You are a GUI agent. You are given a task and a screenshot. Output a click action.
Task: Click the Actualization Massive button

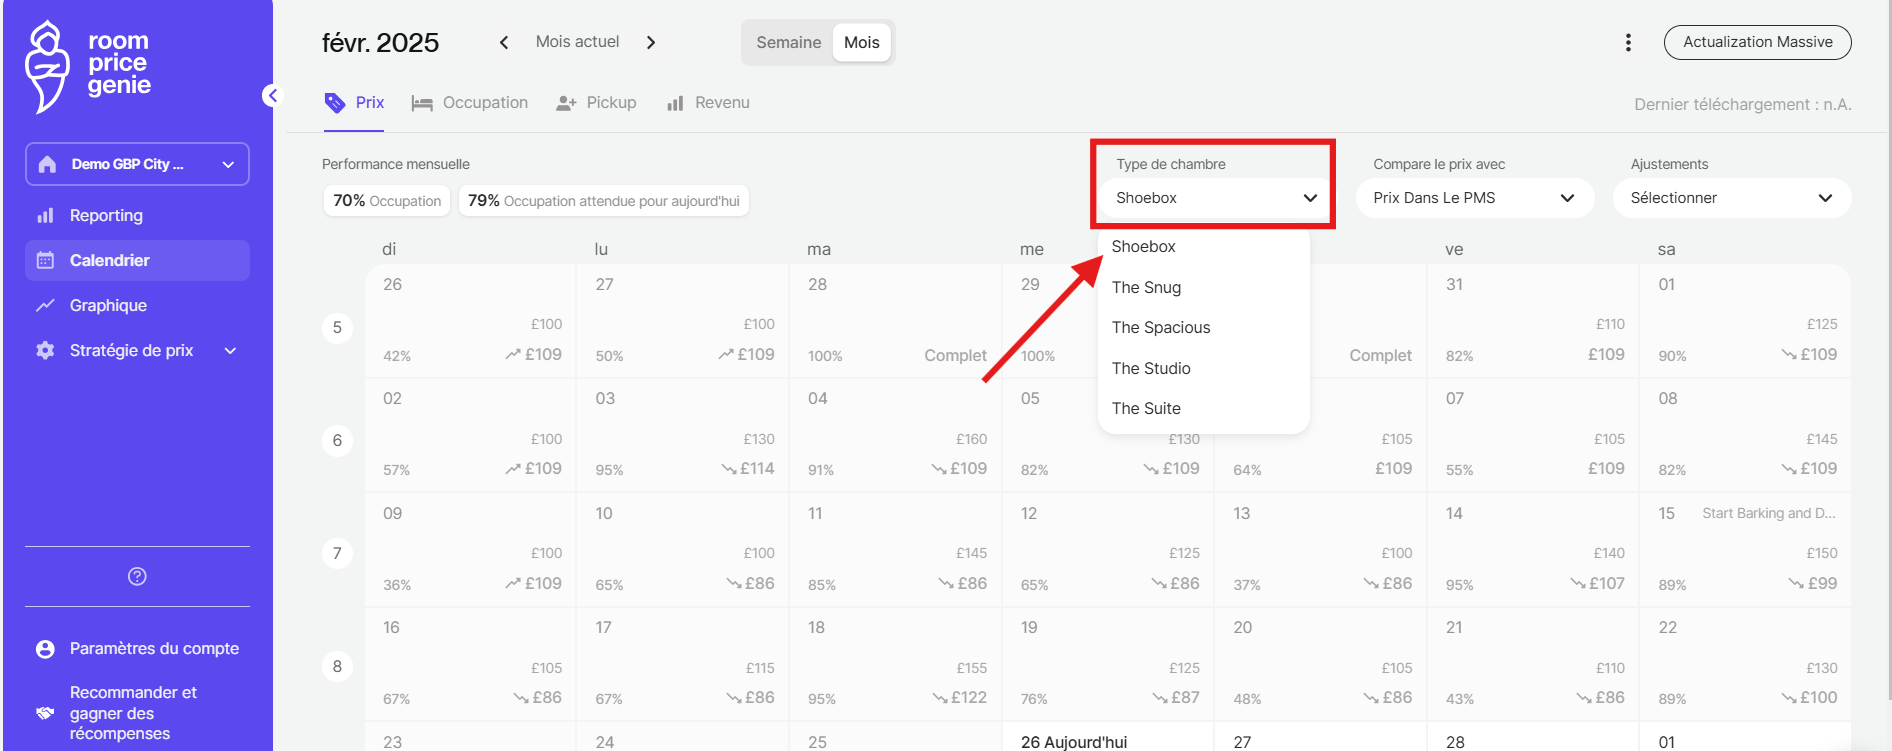1757,42
